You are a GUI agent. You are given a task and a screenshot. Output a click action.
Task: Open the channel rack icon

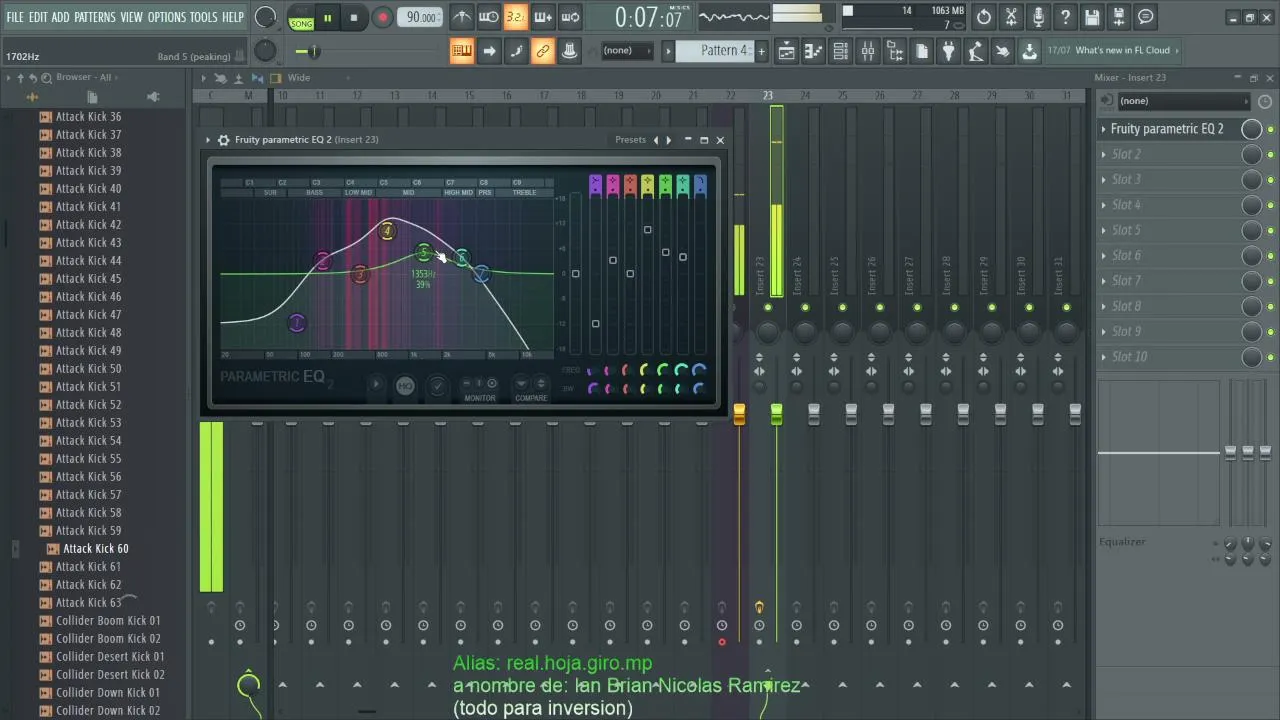coord(841,51)
